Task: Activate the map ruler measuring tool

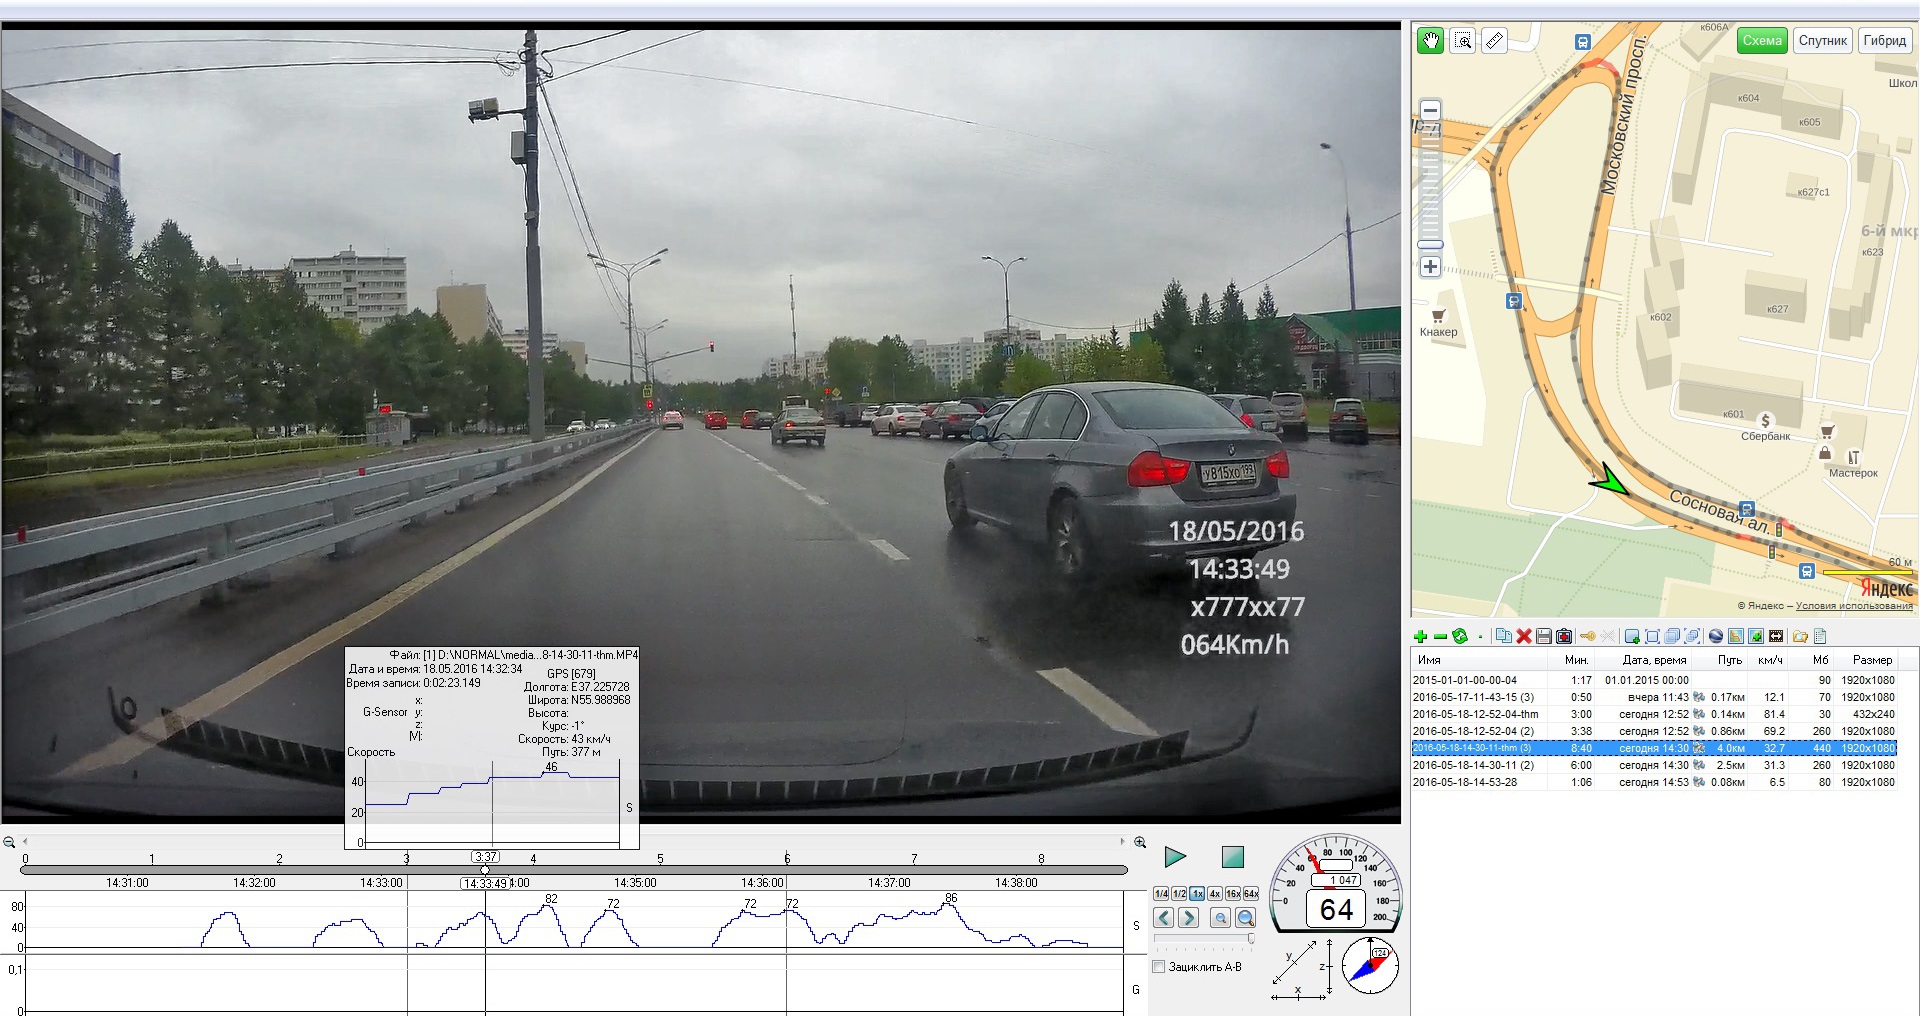Action: click(x=1494, y=41)
